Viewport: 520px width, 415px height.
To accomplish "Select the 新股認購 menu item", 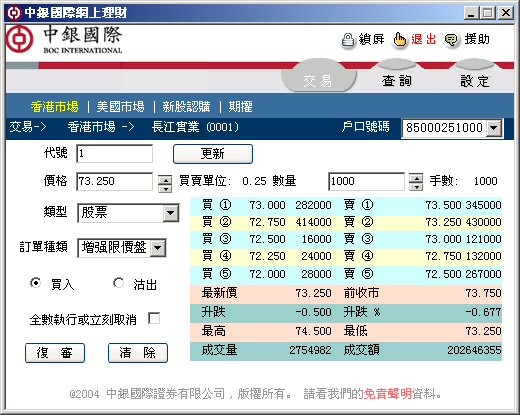I will (x=186, y=107).
